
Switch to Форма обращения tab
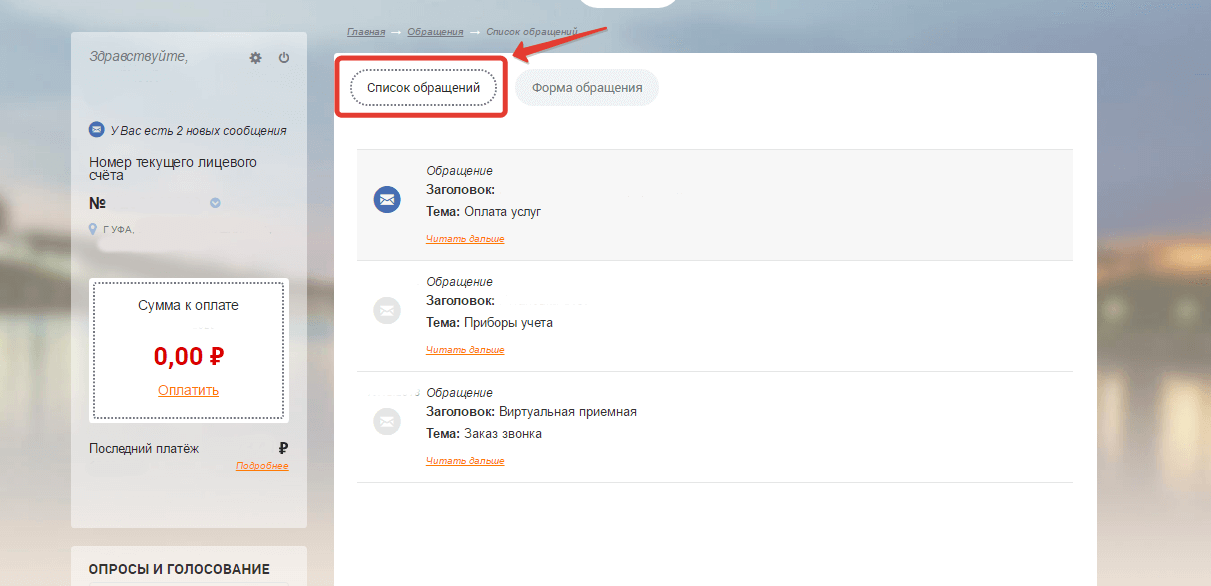[587, 88]
